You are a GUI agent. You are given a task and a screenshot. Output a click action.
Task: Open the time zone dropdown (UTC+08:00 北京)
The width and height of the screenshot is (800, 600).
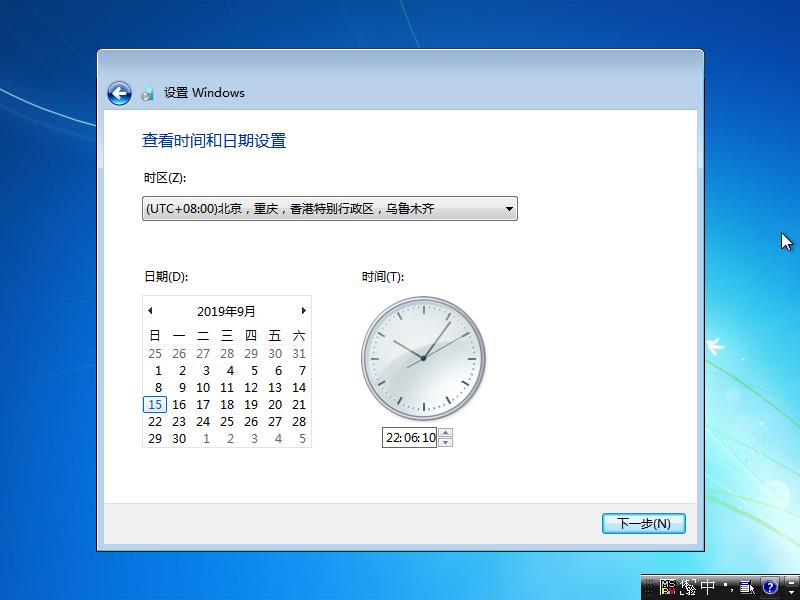coord(330,208)
